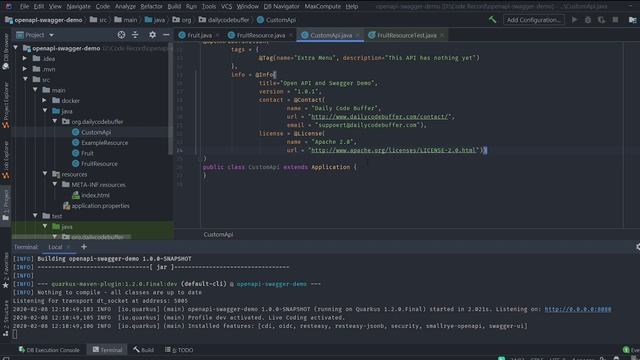Viewport: 640px width, 360px height.
Task: Open Project panel settings gear
Action: point(152,35)
